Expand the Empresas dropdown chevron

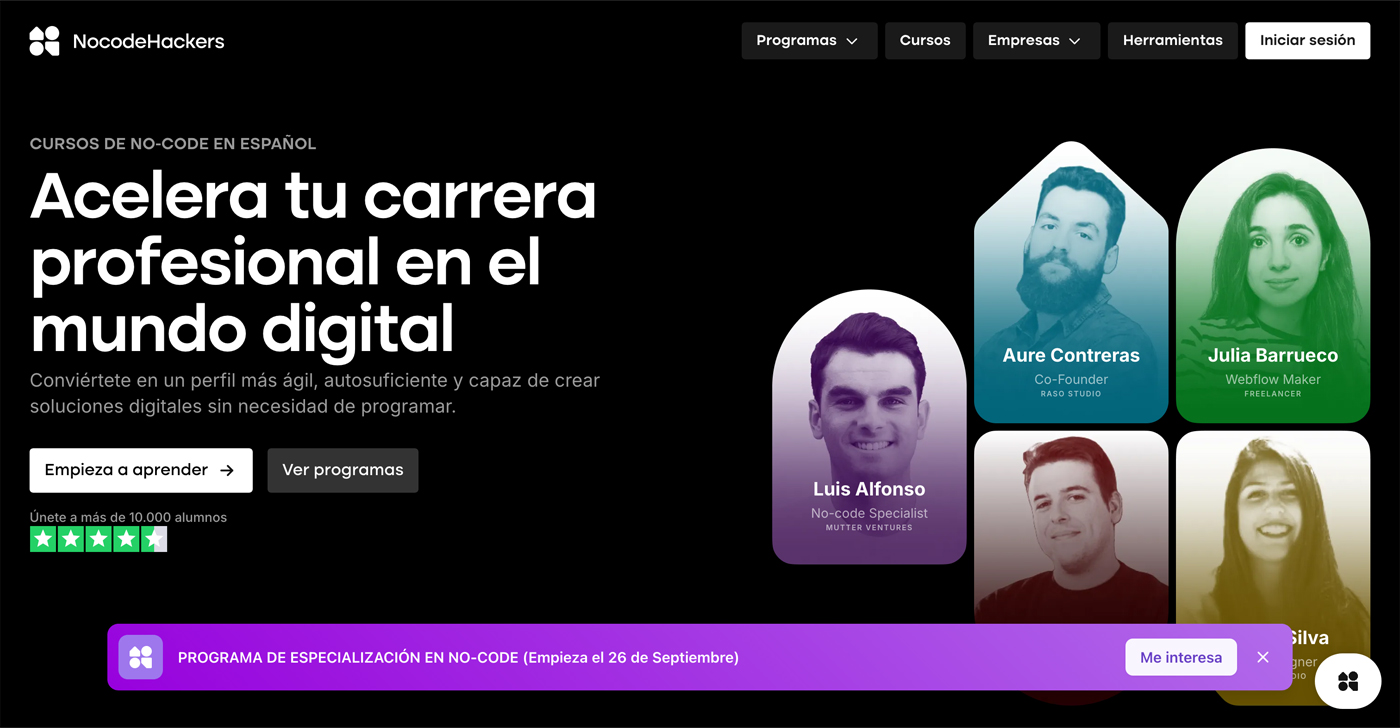pos(1075,41)
